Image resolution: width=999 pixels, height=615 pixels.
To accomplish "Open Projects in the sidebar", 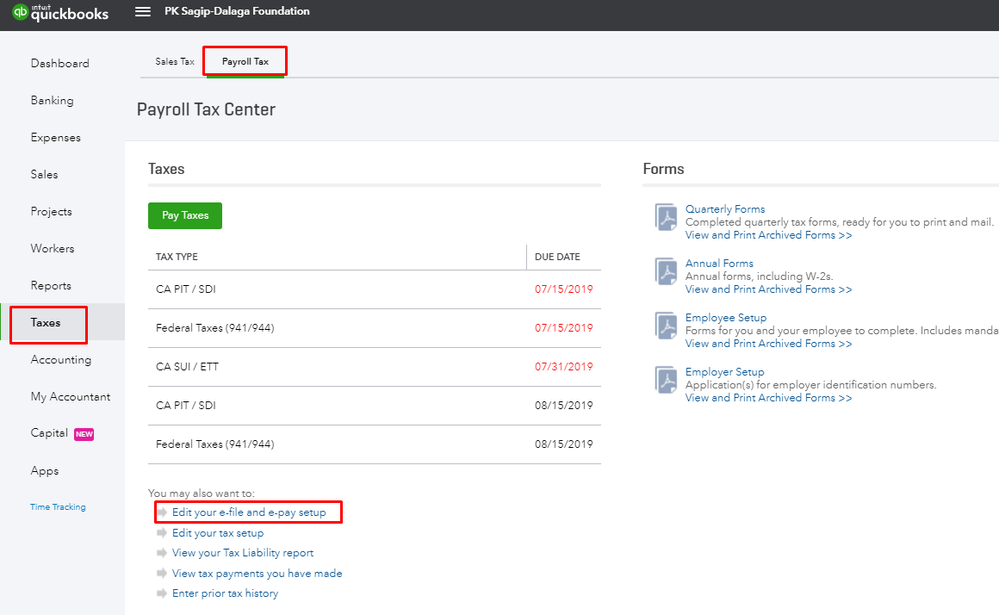I will point(51,211).
